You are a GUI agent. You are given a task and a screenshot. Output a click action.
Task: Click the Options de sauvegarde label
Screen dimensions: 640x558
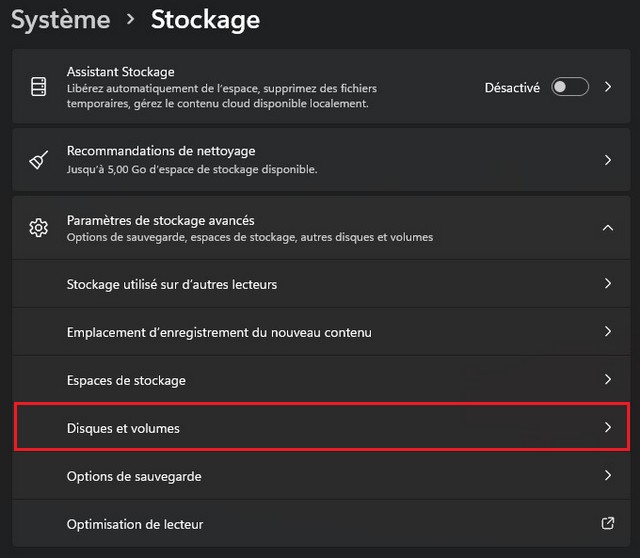(133, 476)
